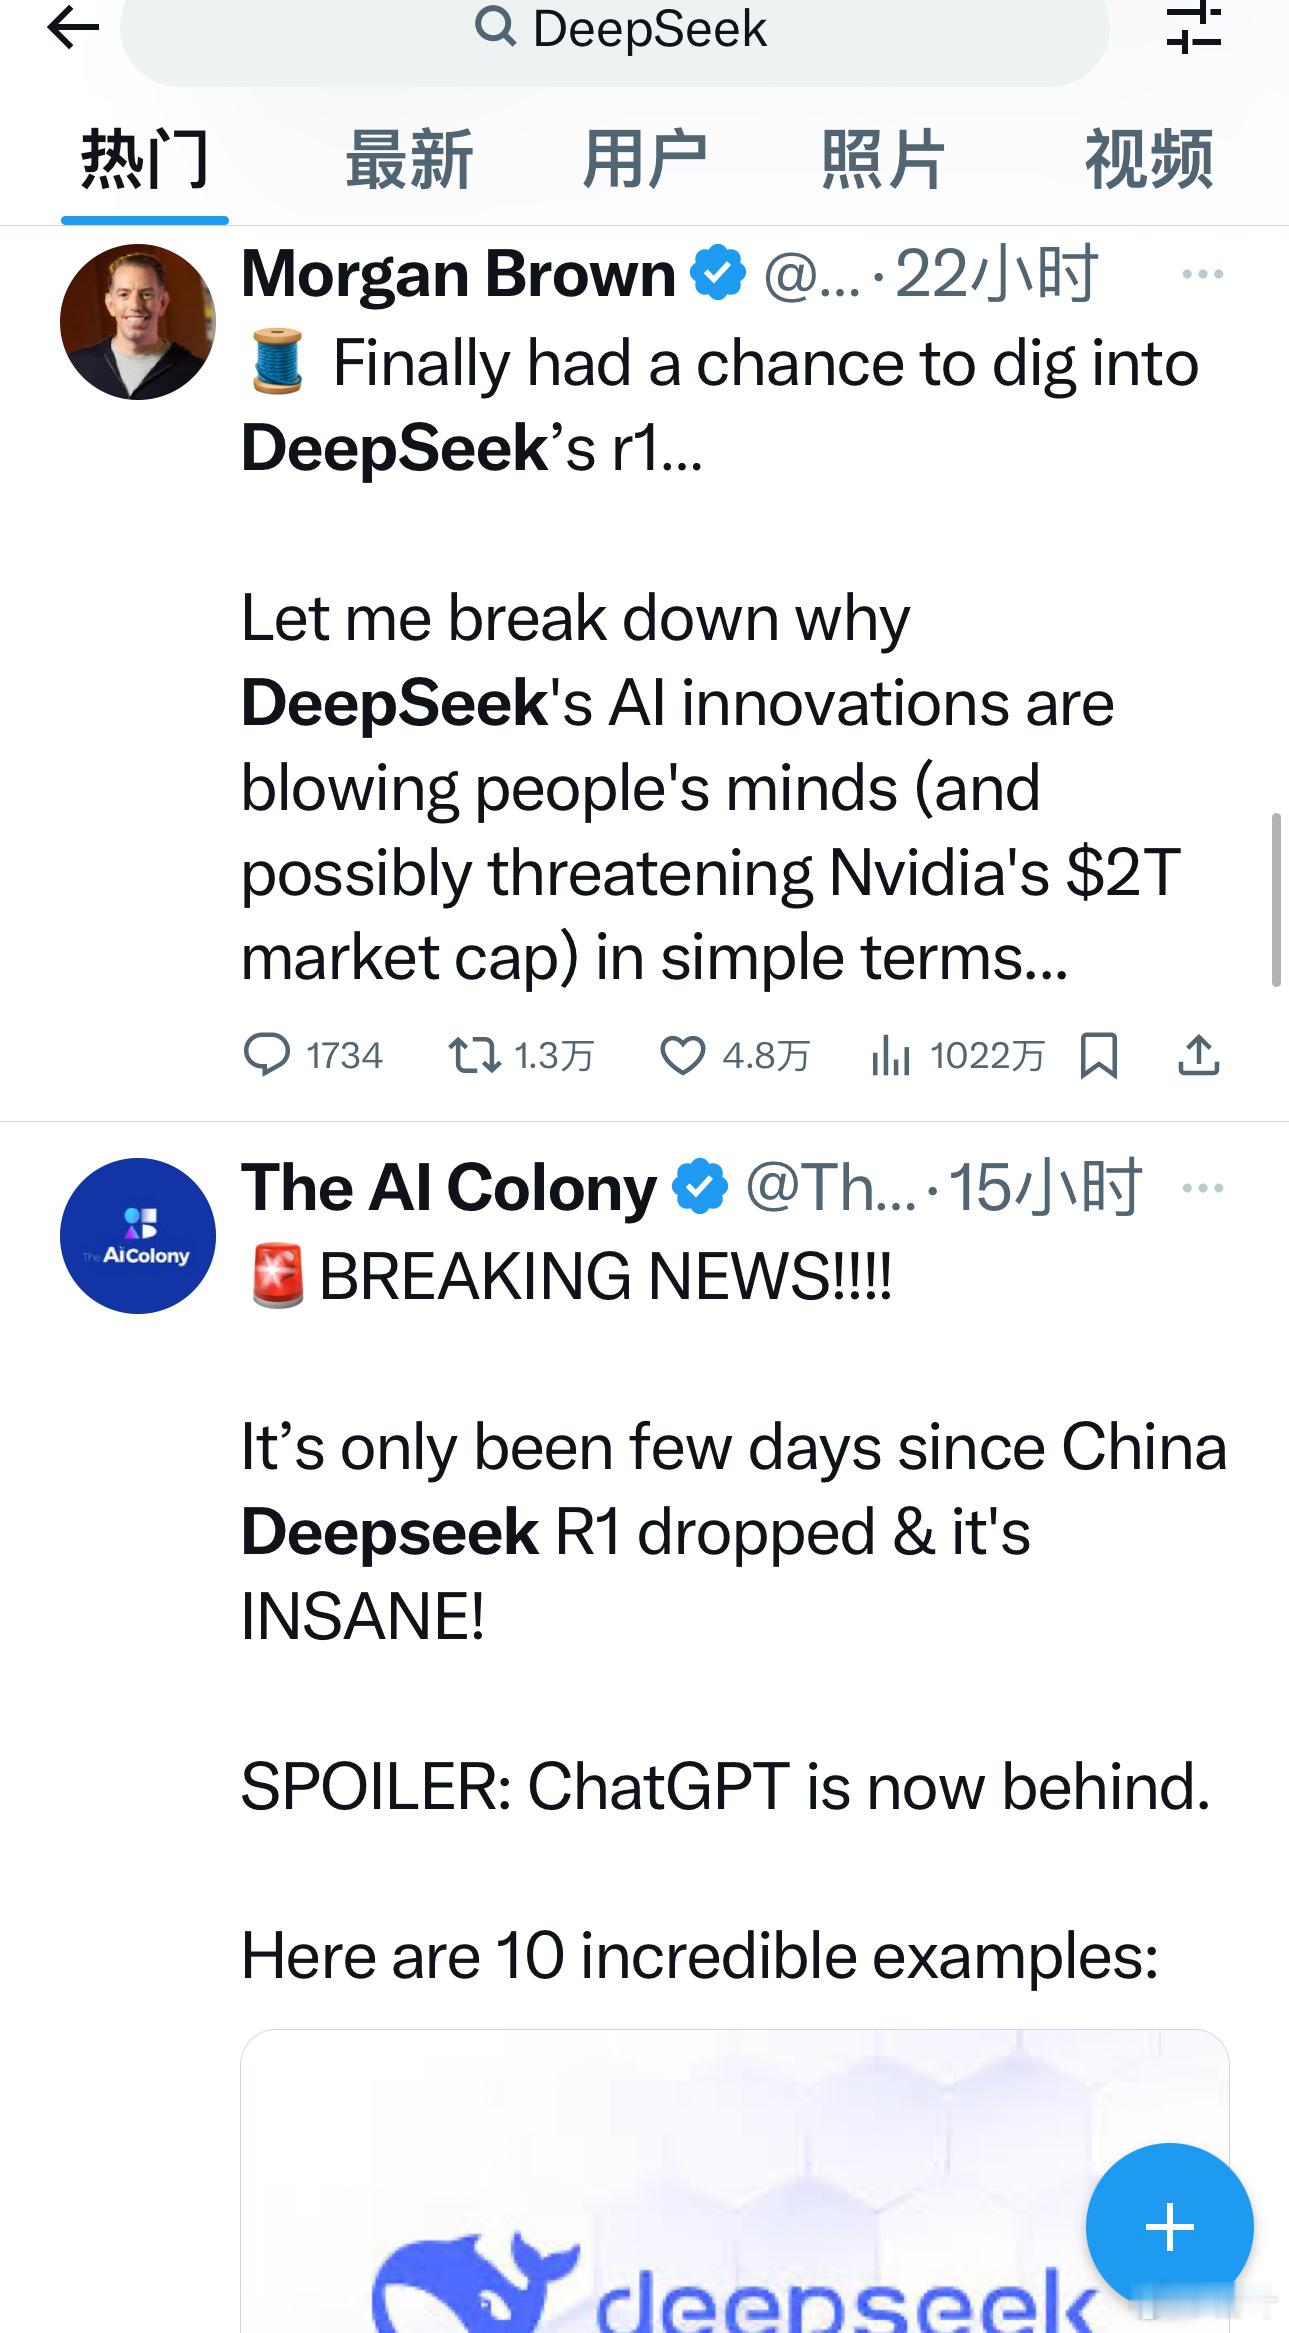
Task: Retweet Morgan Brown's DeepSeek post
Action: click(475, 1055)
